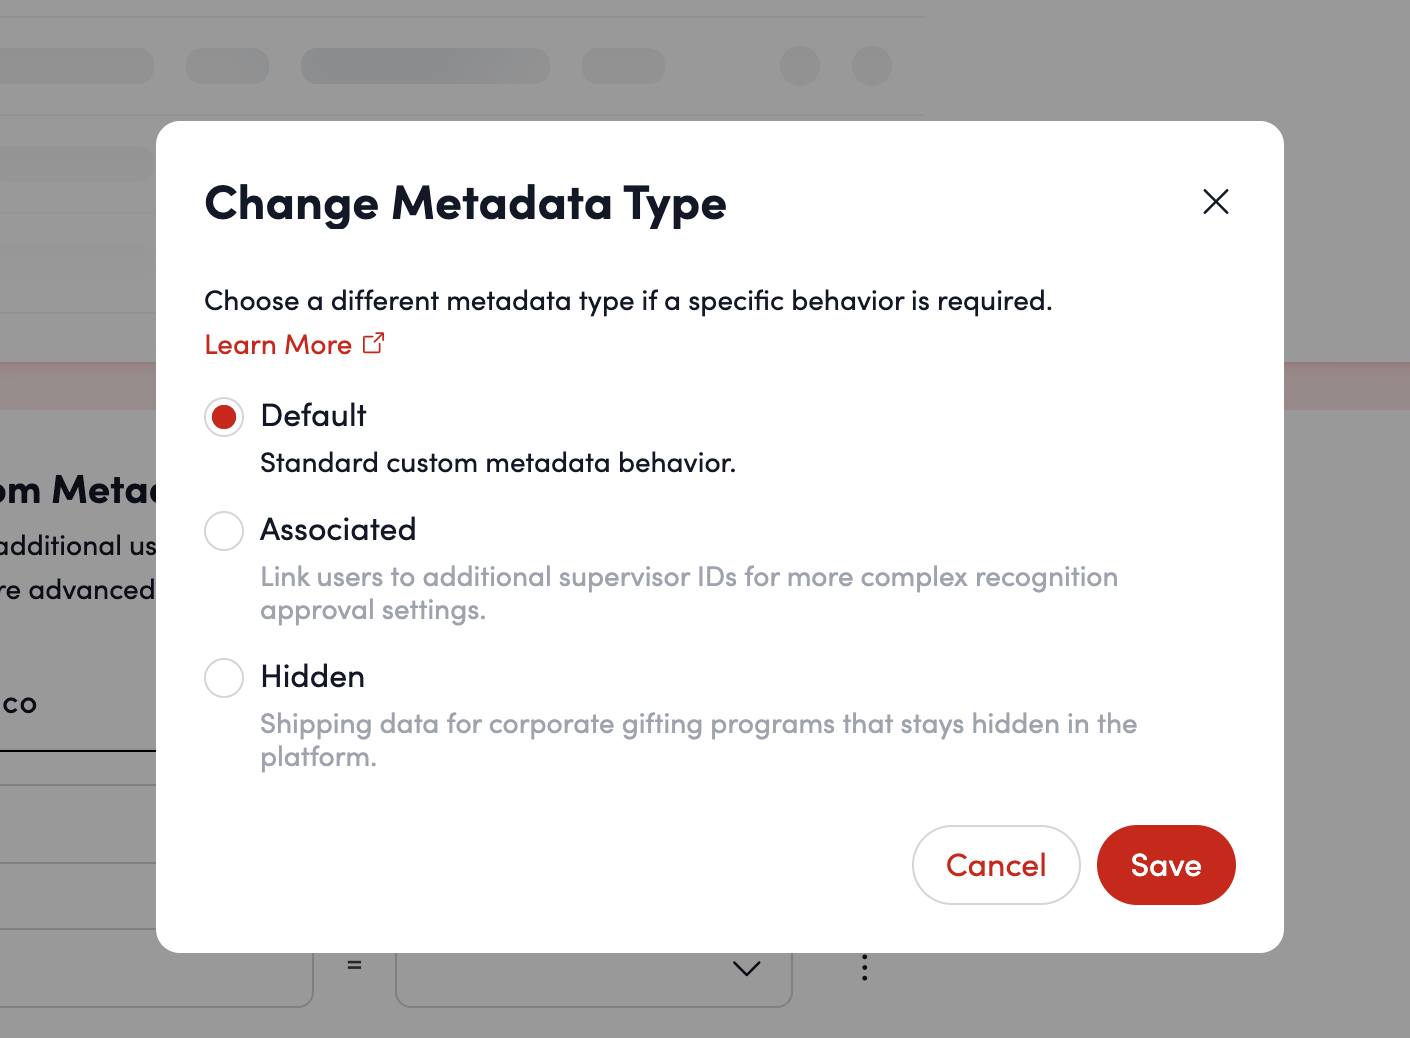Click the external link icon beside Learn More
Image resolution: width=1410 pixels, height=1038 pixels.
pyautogui.click(x=373, y=344)
